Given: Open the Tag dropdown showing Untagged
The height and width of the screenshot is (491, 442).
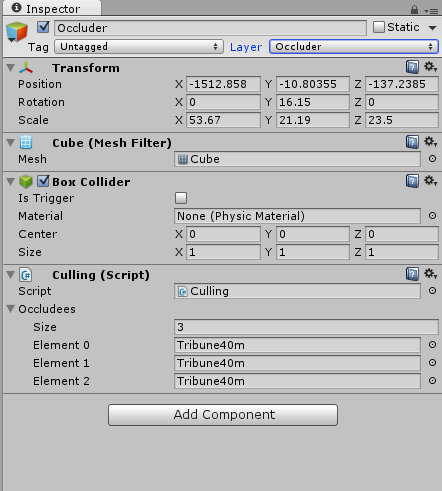Looking at the screenshot, I should tap(139, 47).
